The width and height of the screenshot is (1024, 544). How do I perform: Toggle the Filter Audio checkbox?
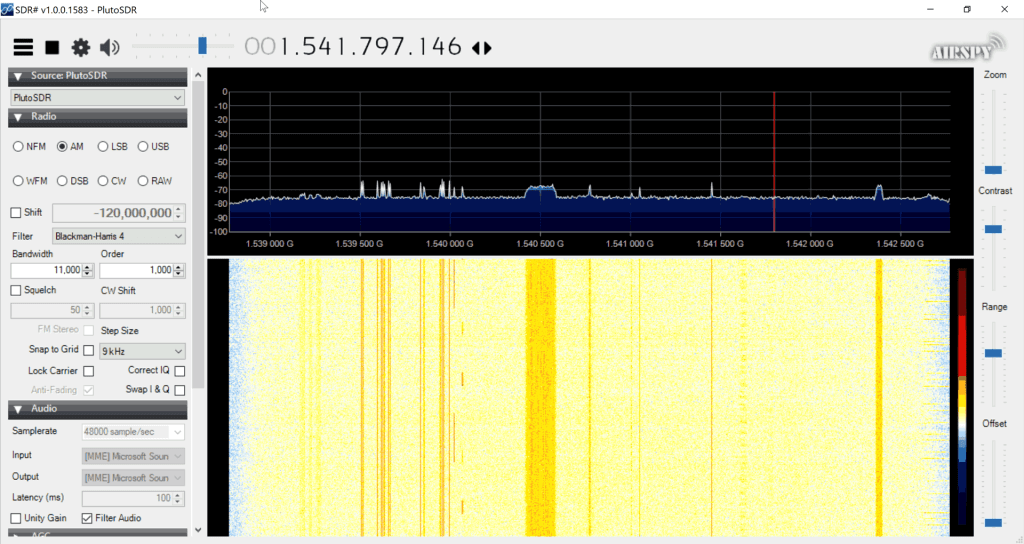(86, 518)
